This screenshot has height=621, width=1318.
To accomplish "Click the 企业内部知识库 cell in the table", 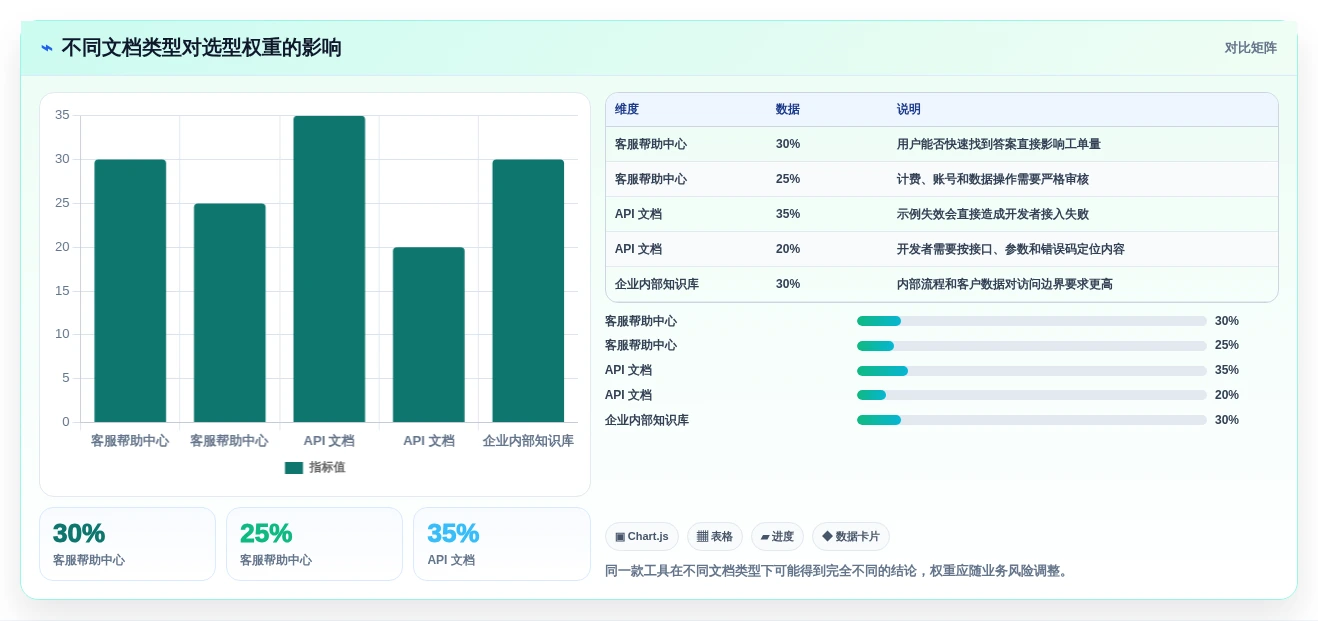I will (x=657, y=284).
